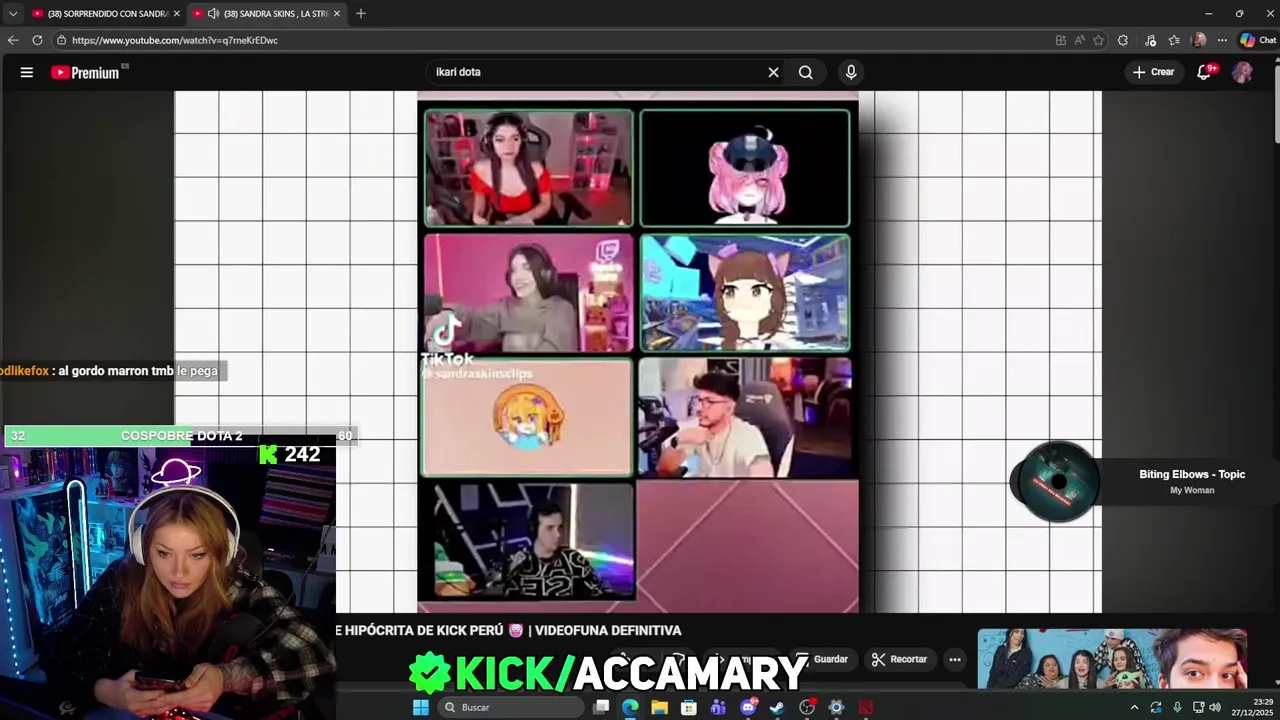Open a new browser tab
Image resolution: width=1280 pixels, height=720 pixels.
pos(361,14)
